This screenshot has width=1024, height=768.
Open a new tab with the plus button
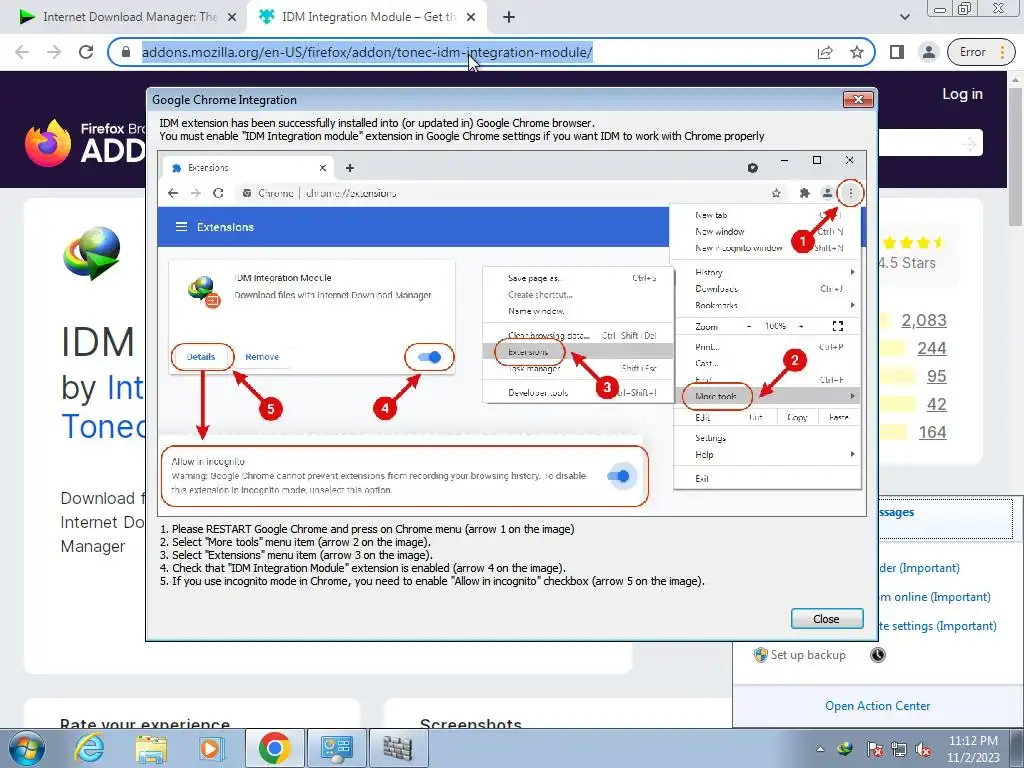click(509, 17)
